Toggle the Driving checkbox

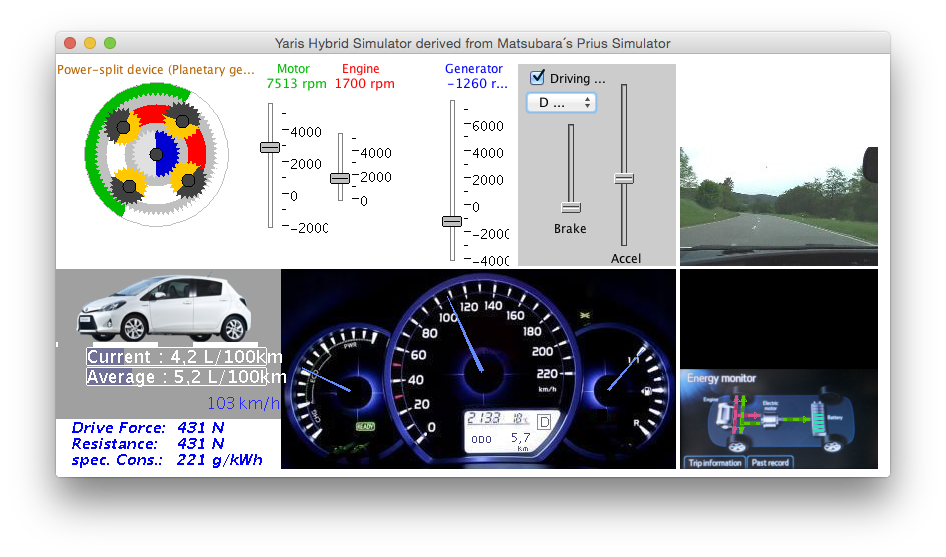point(537,77)
